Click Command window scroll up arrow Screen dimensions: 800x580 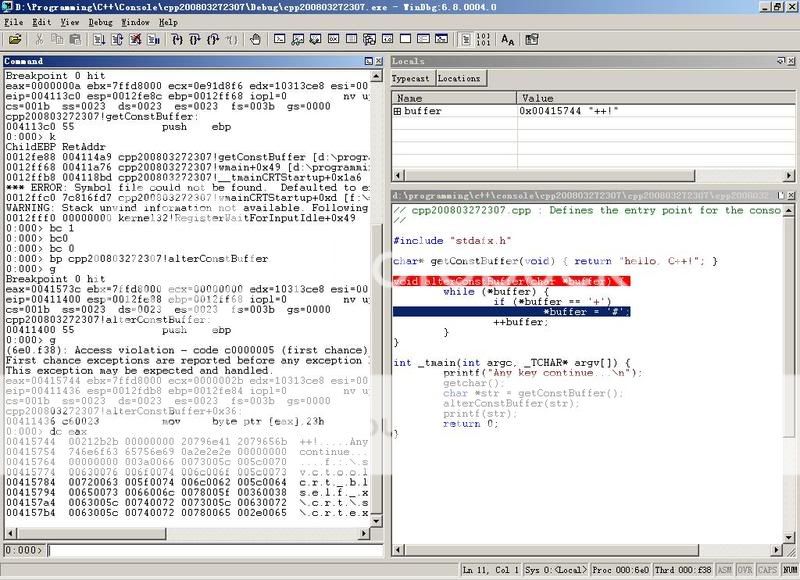pyautogui.click(x=377, y=76)
